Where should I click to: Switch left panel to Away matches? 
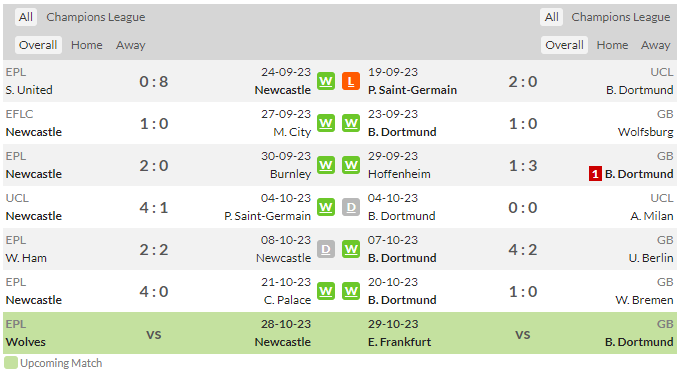click(130, 45)
